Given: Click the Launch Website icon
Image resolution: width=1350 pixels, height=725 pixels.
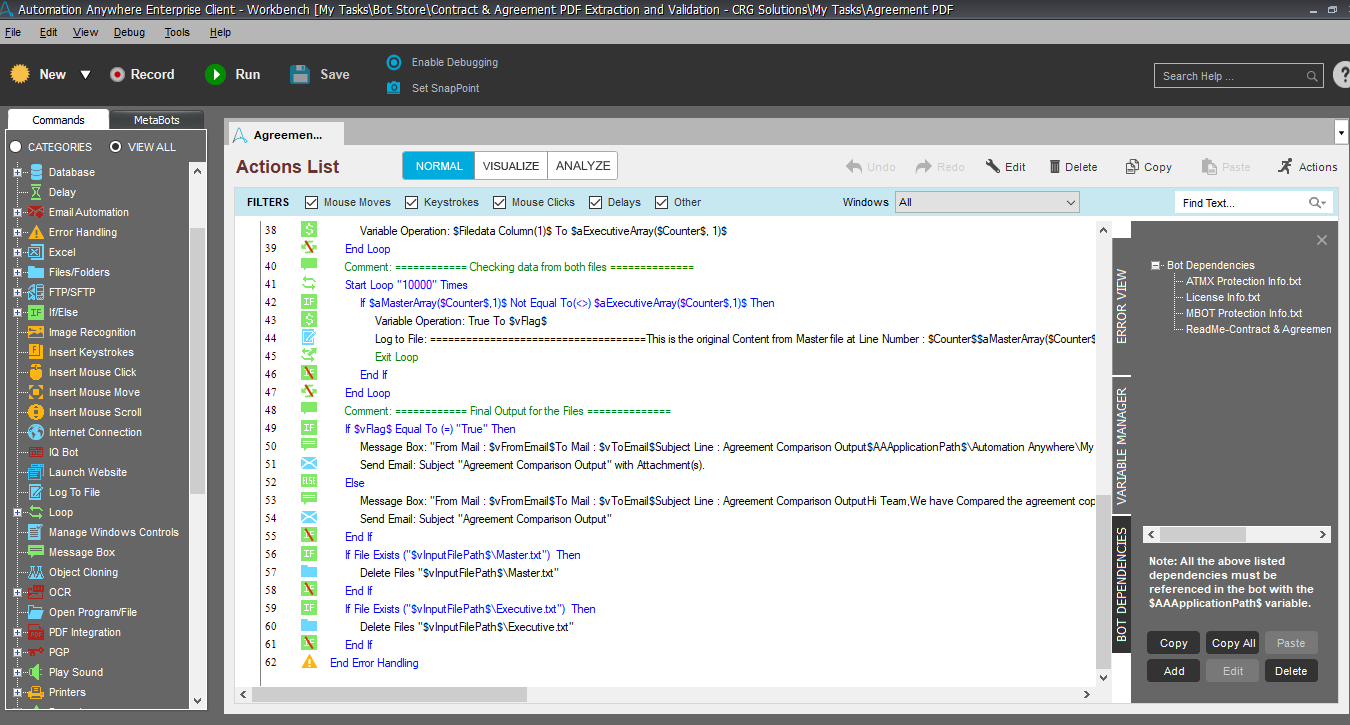Looking at the screenshot, I should [x=36, y=472].
